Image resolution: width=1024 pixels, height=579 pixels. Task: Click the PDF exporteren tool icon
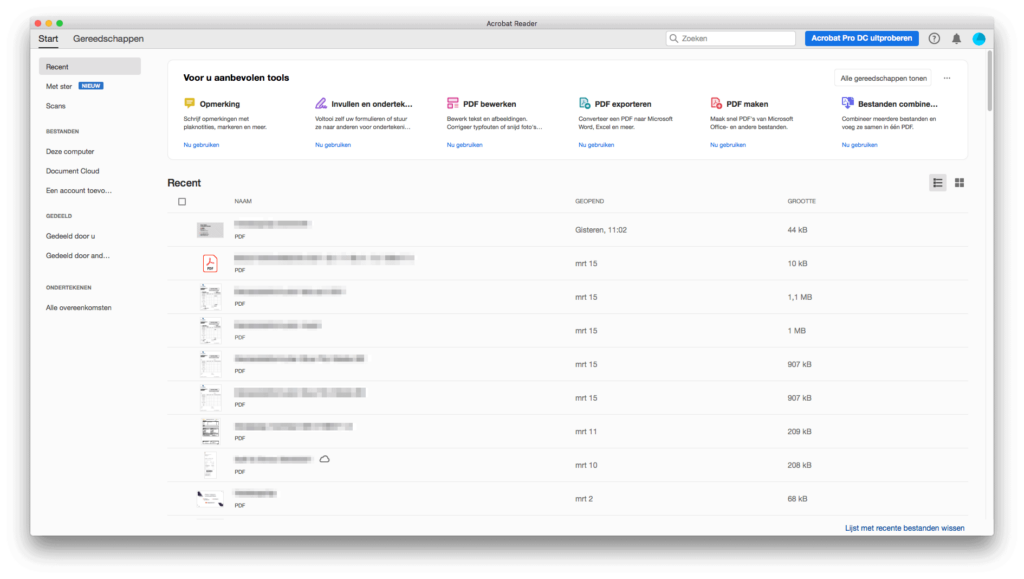(x=585, y=103)
